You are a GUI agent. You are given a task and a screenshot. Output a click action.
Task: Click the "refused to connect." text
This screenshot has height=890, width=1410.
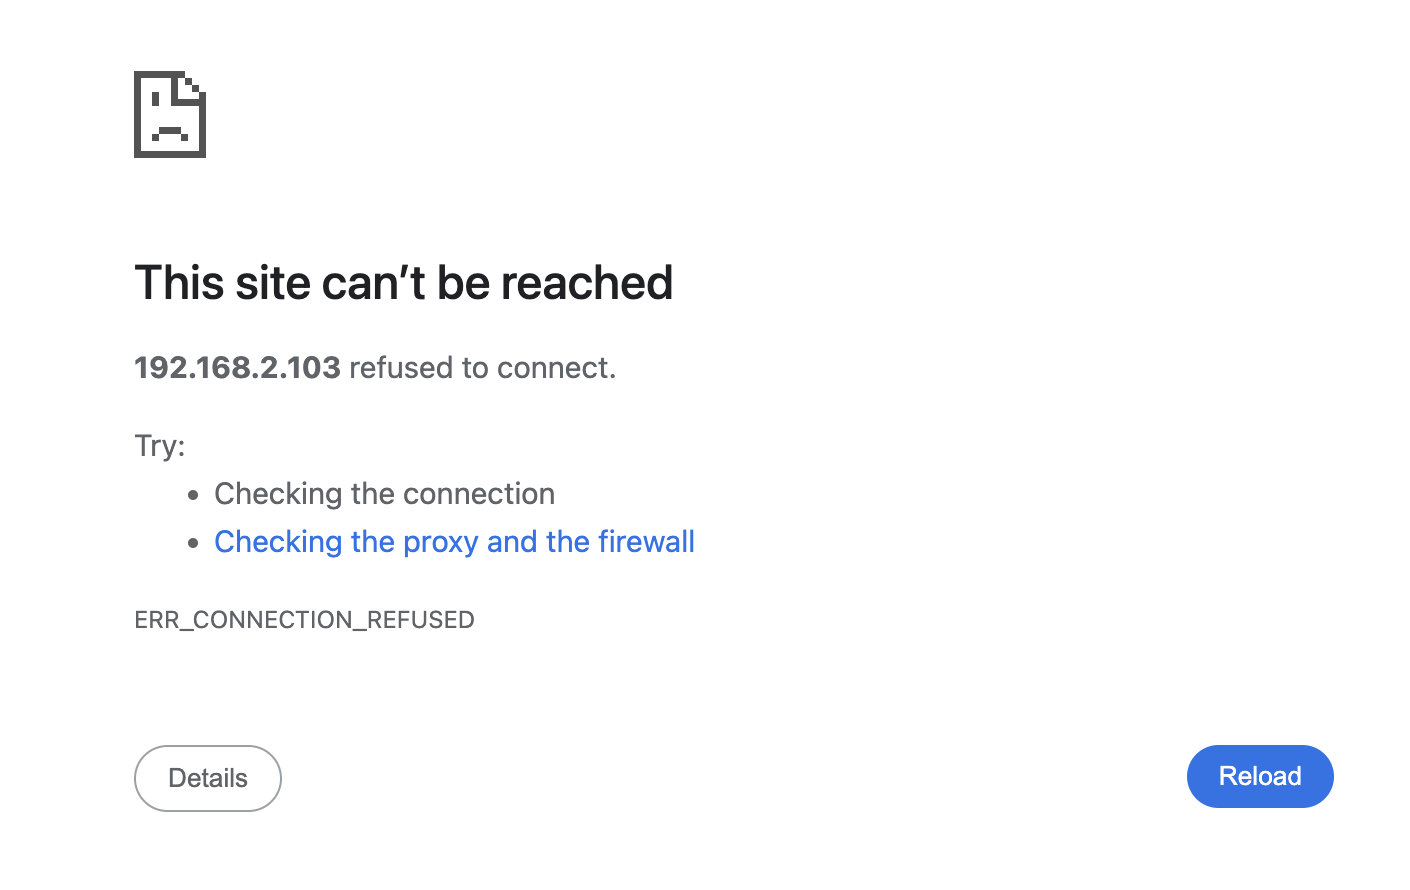pyautogui.click(x=482, y=368)
